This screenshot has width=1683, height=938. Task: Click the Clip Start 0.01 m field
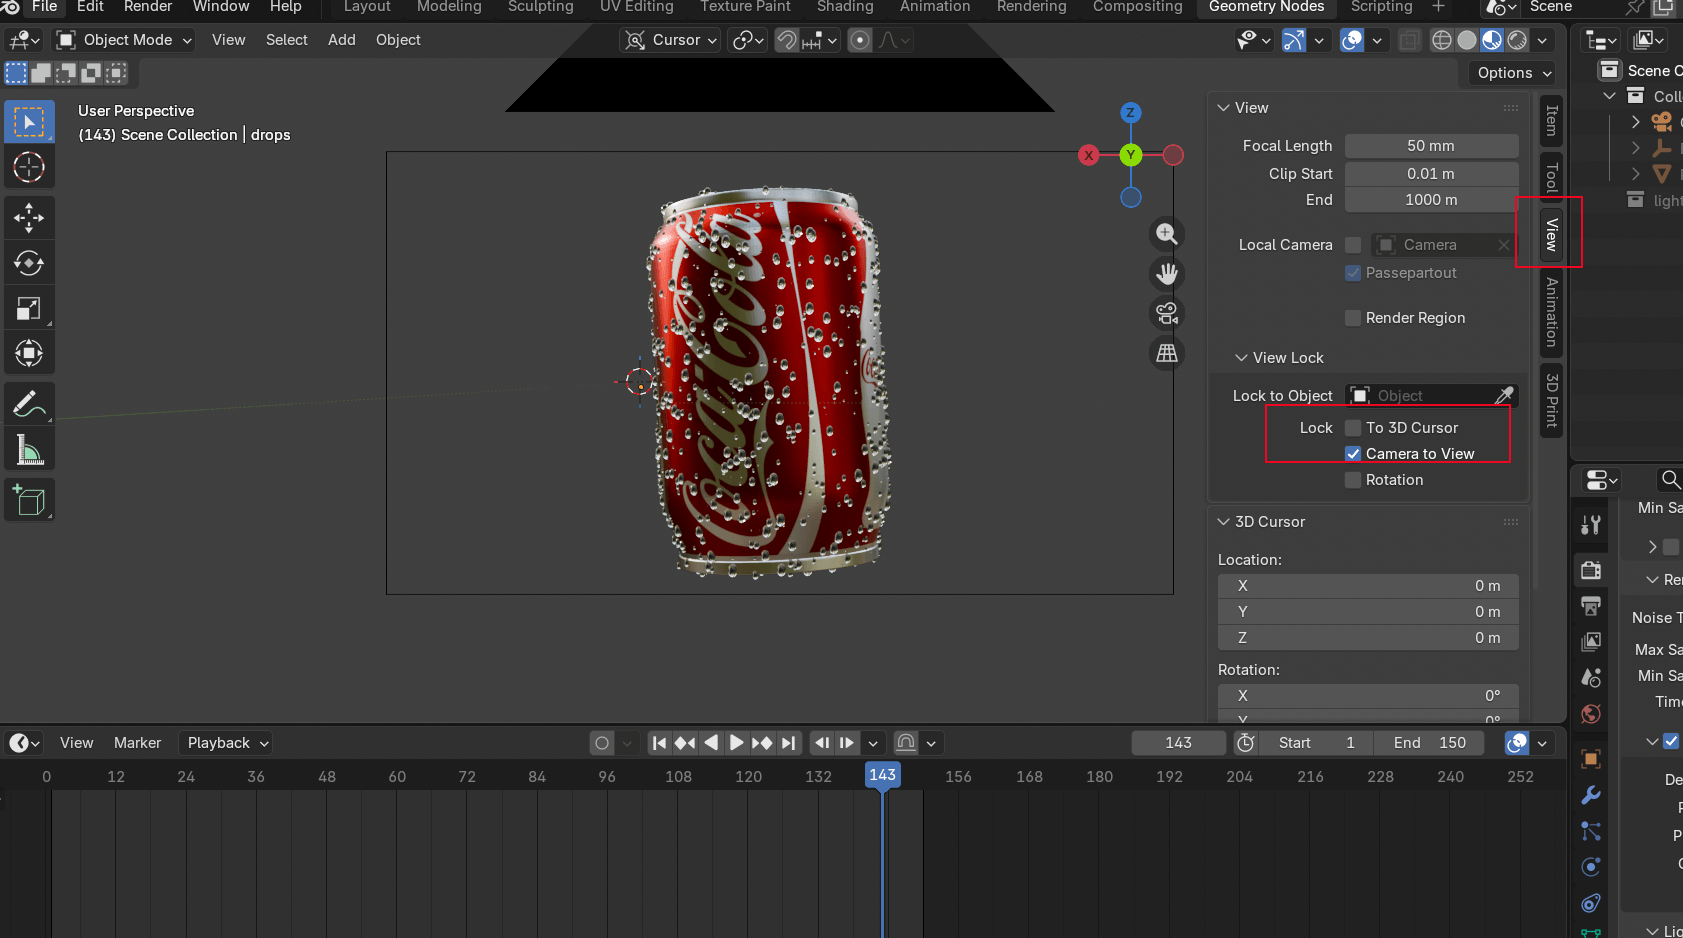[x=1431, y=174]
